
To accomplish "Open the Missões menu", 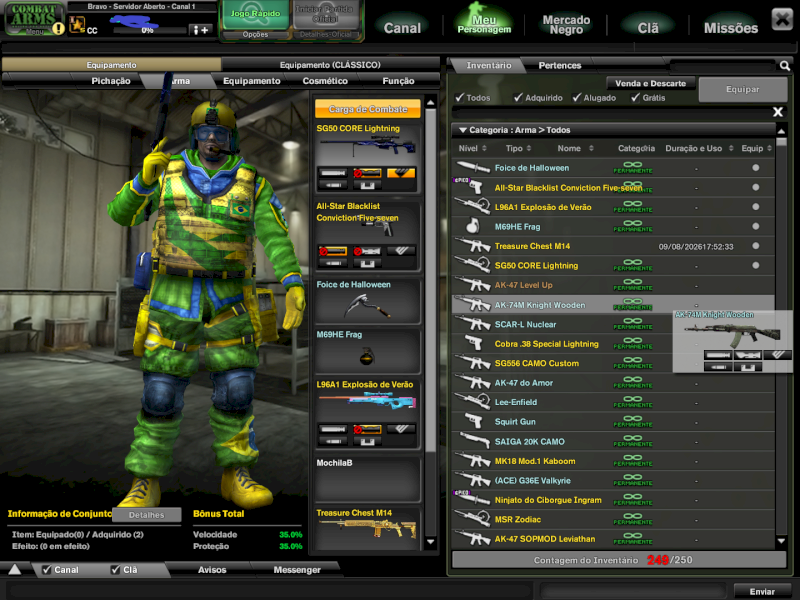I will (x=731, y=28).
